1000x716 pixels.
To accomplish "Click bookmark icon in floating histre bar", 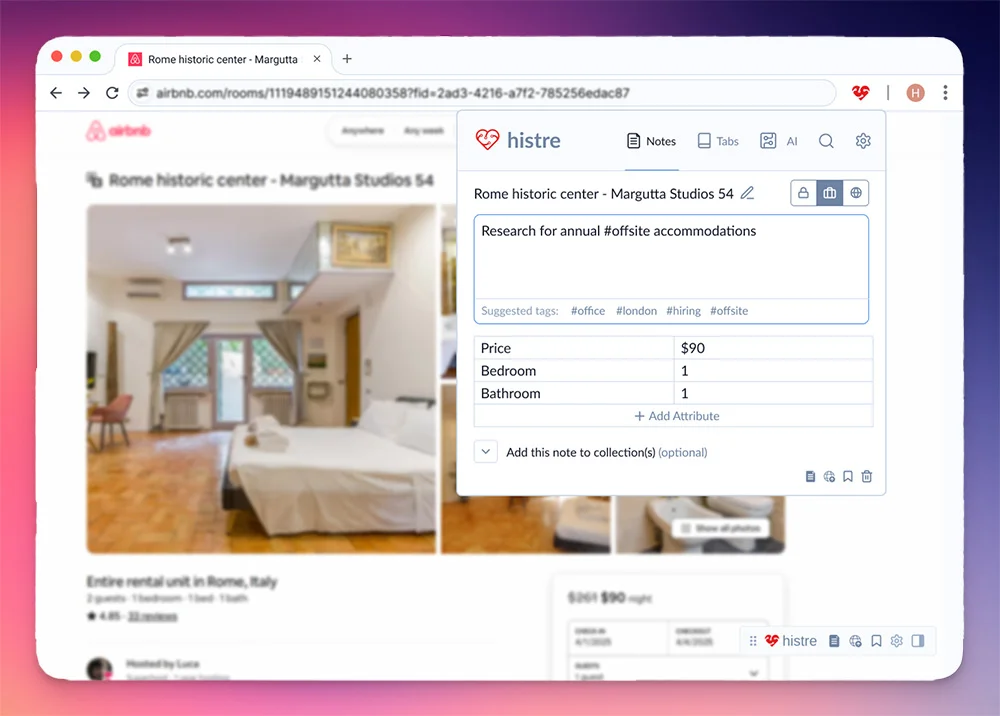I will (876, 641).
